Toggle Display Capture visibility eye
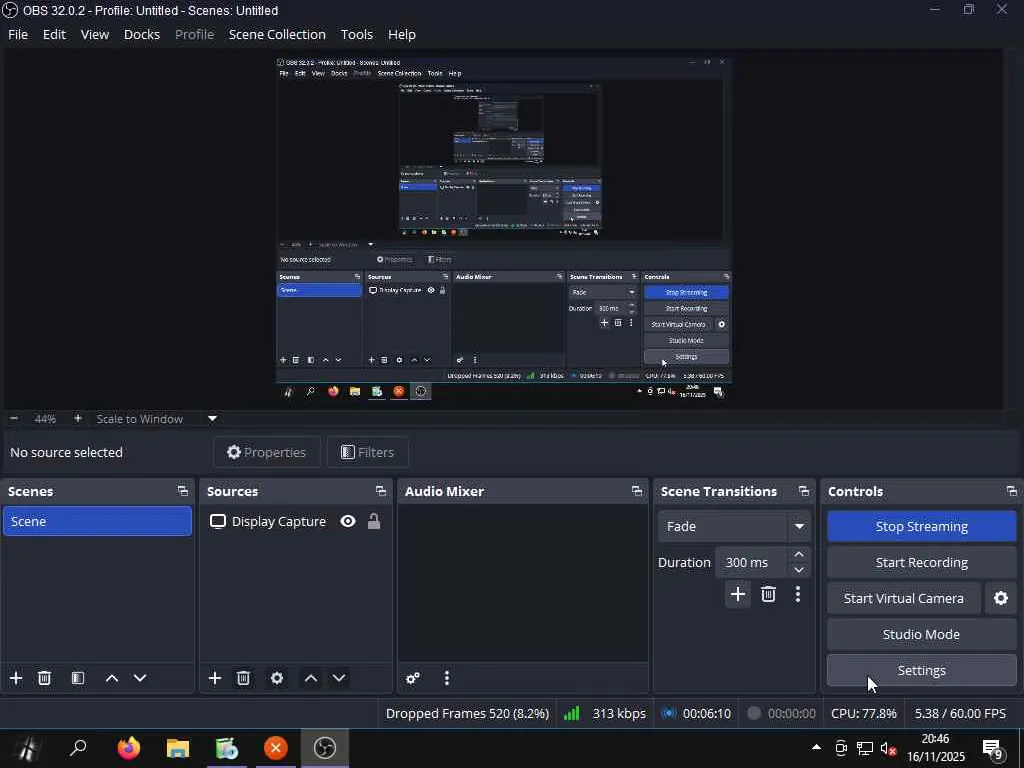Image resolution: width=1024 pixels, height=768 pixels. [348, 521]
